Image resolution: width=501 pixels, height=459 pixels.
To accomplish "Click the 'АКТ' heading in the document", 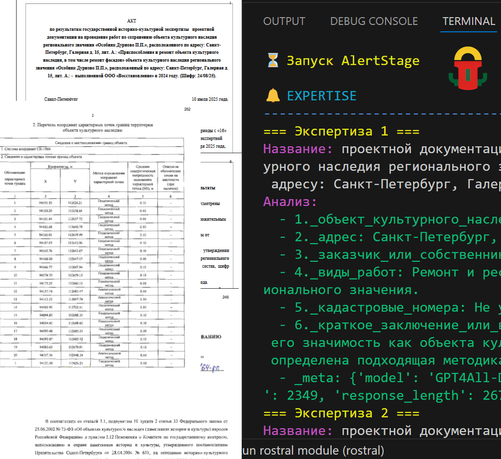I will 132,21.
